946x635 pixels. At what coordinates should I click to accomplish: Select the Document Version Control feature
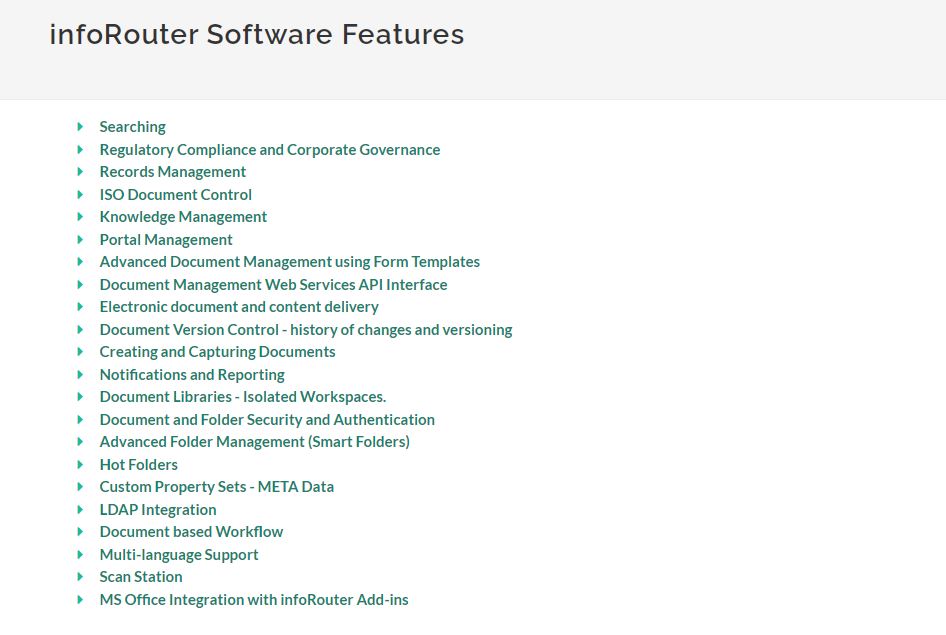pyautogui.click(x=306, y=329)
